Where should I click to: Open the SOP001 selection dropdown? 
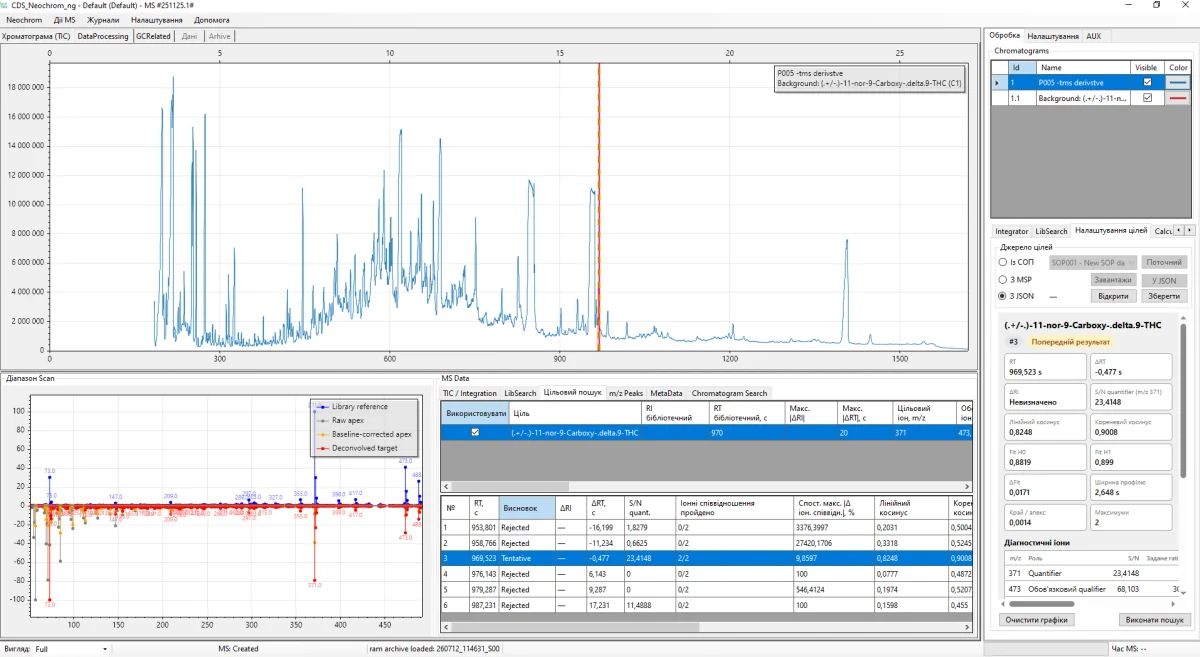tap(1093, 262)
